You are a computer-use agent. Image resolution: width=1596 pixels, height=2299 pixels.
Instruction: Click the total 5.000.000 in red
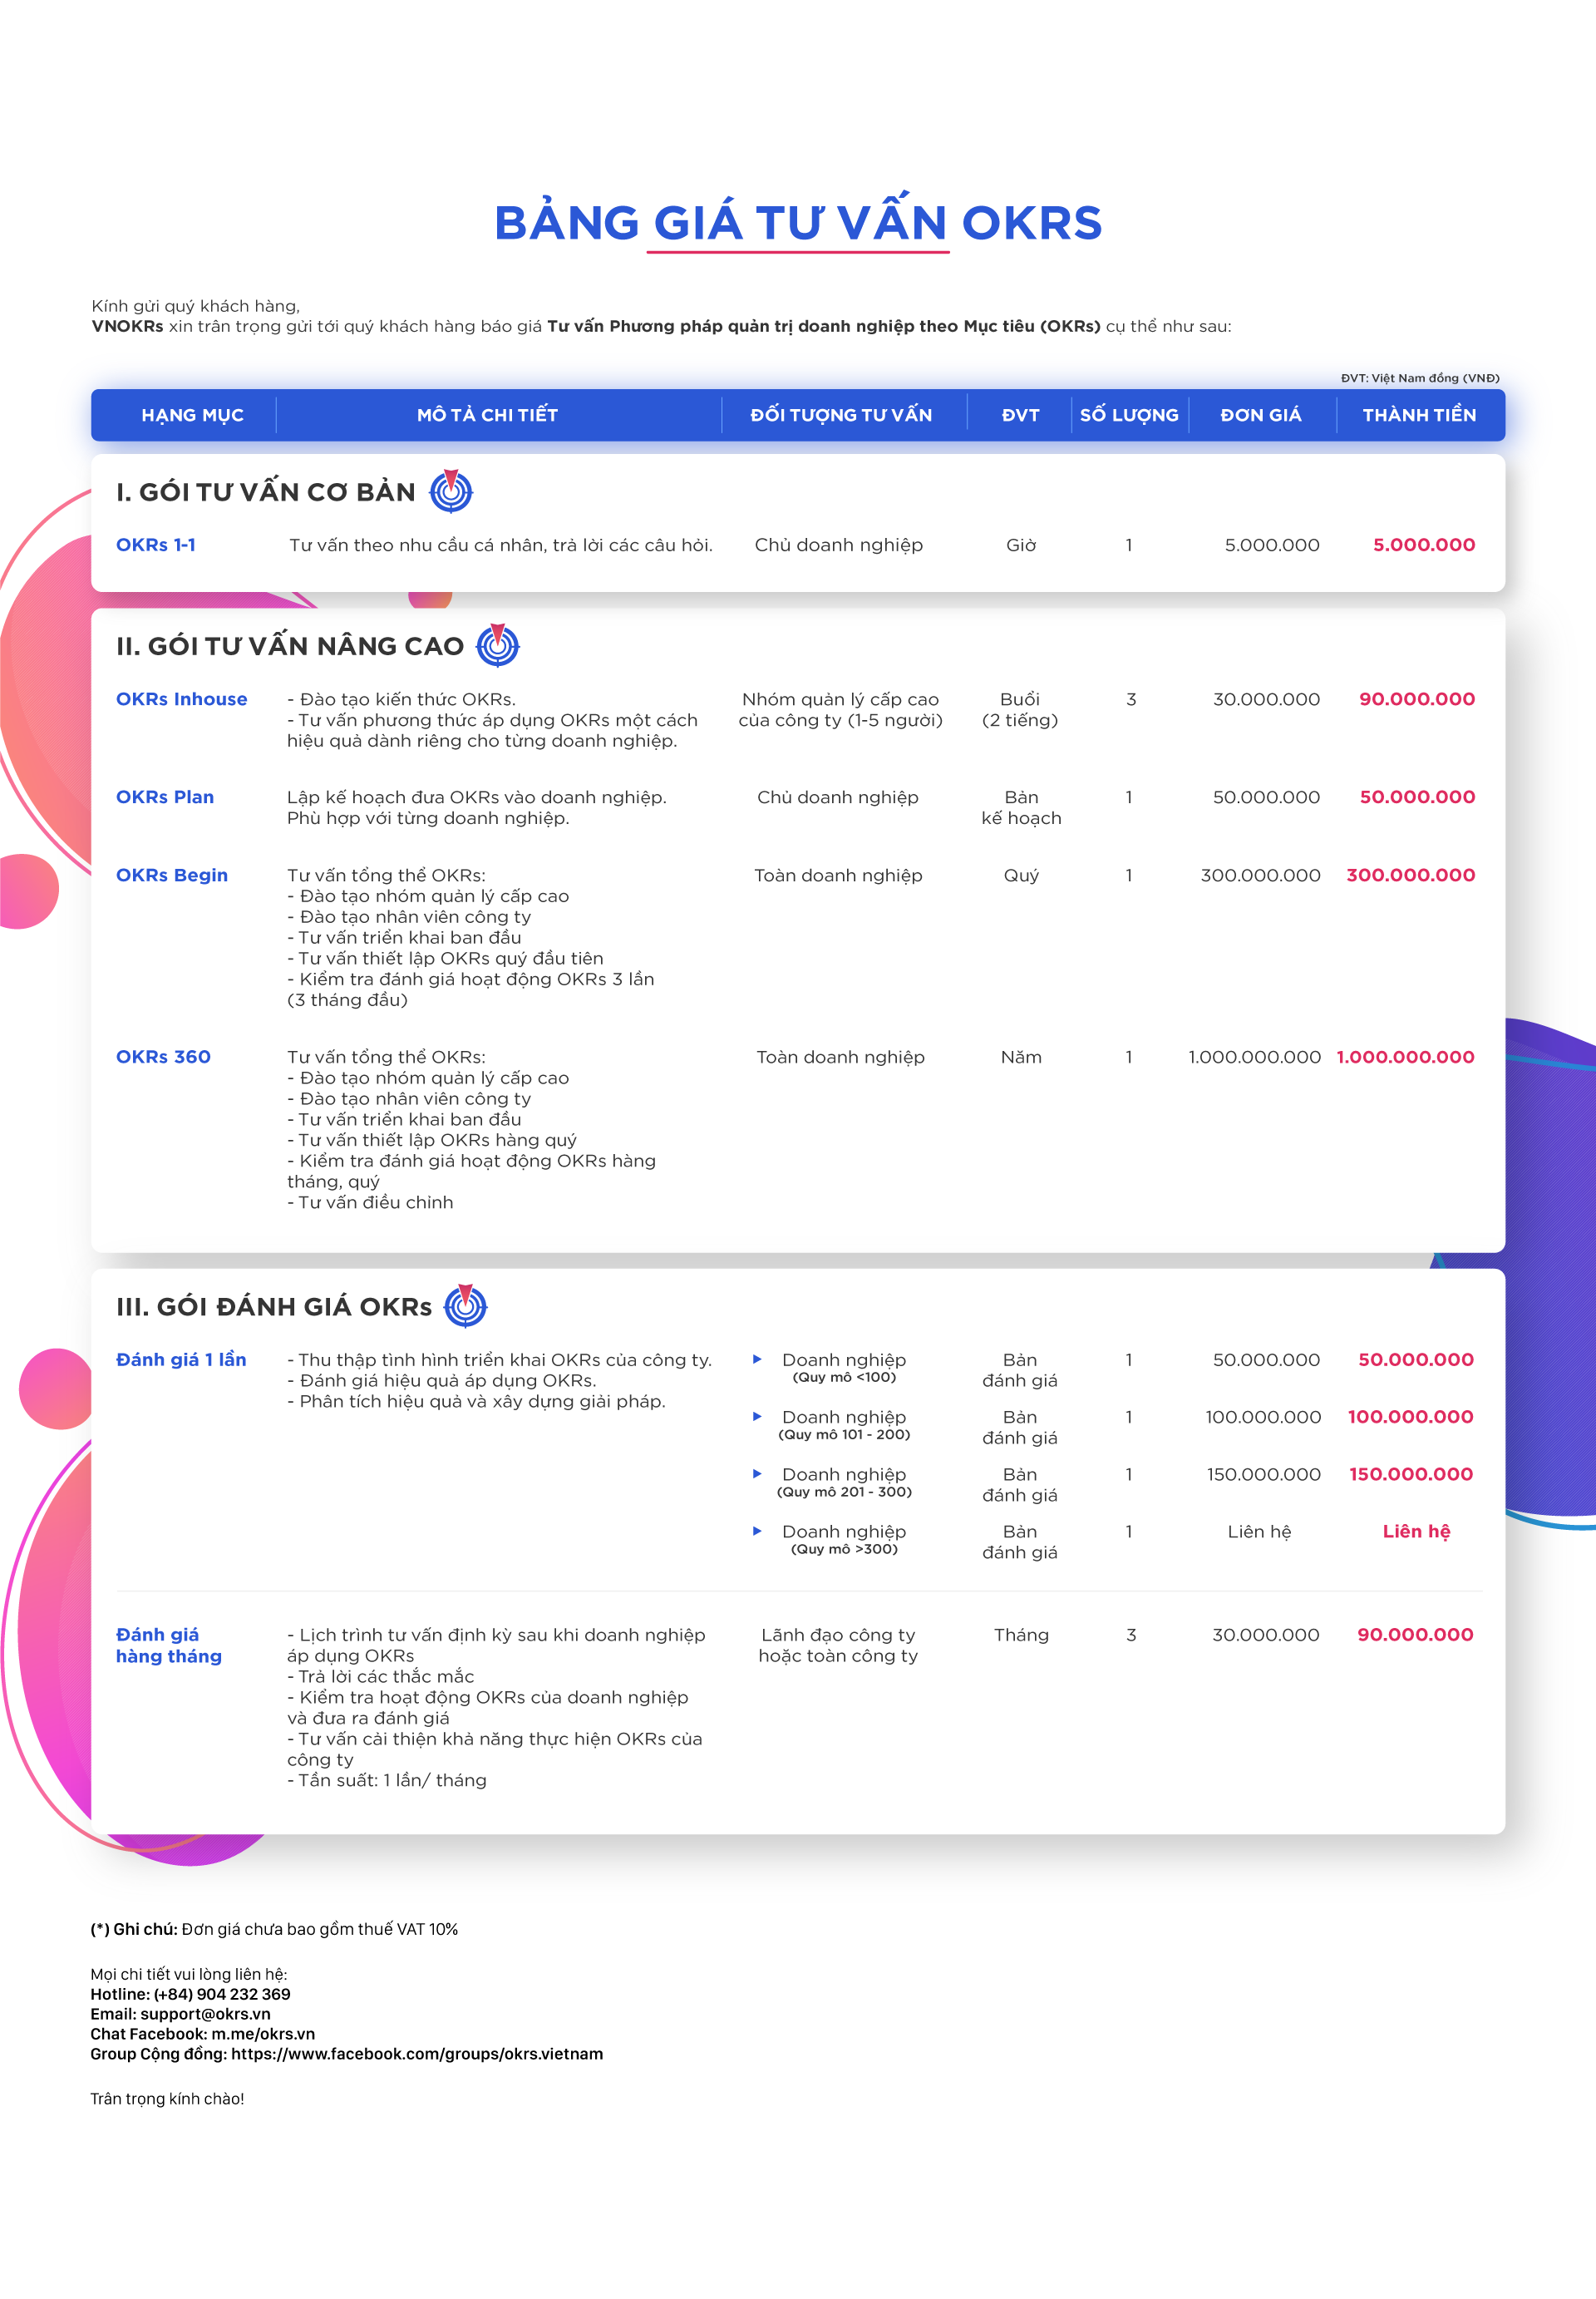tap(1424, 545)
